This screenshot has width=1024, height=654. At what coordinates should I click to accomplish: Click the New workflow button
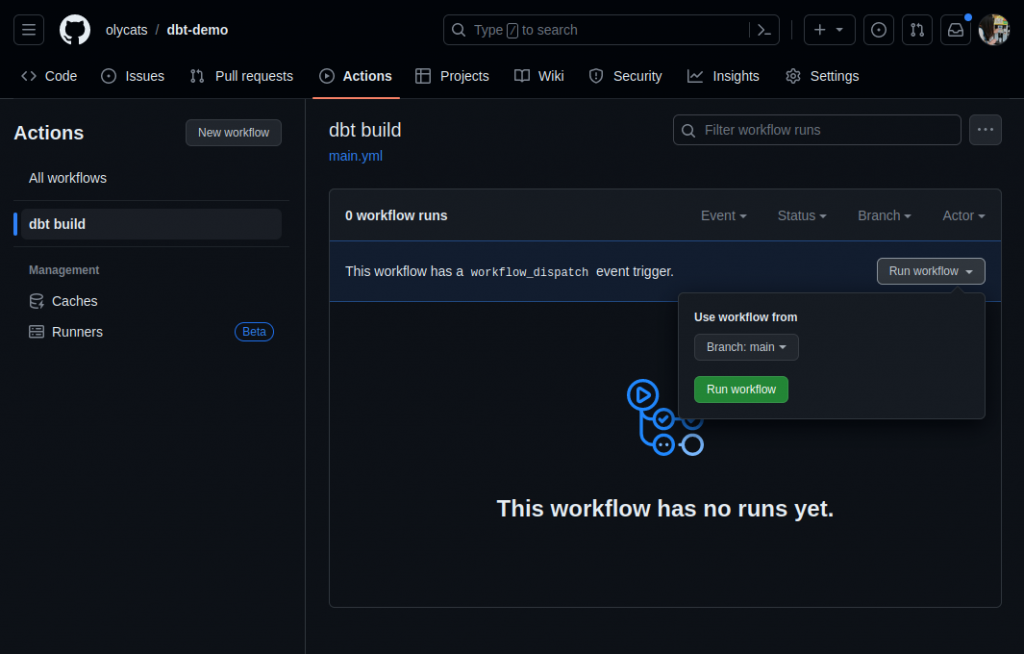click(x=233, y=133)
